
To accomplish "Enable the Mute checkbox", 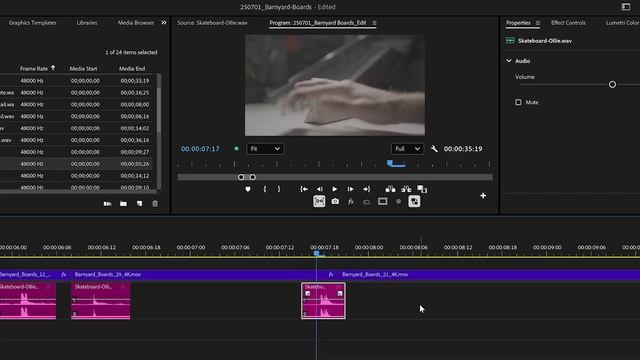I will (518, 102).
